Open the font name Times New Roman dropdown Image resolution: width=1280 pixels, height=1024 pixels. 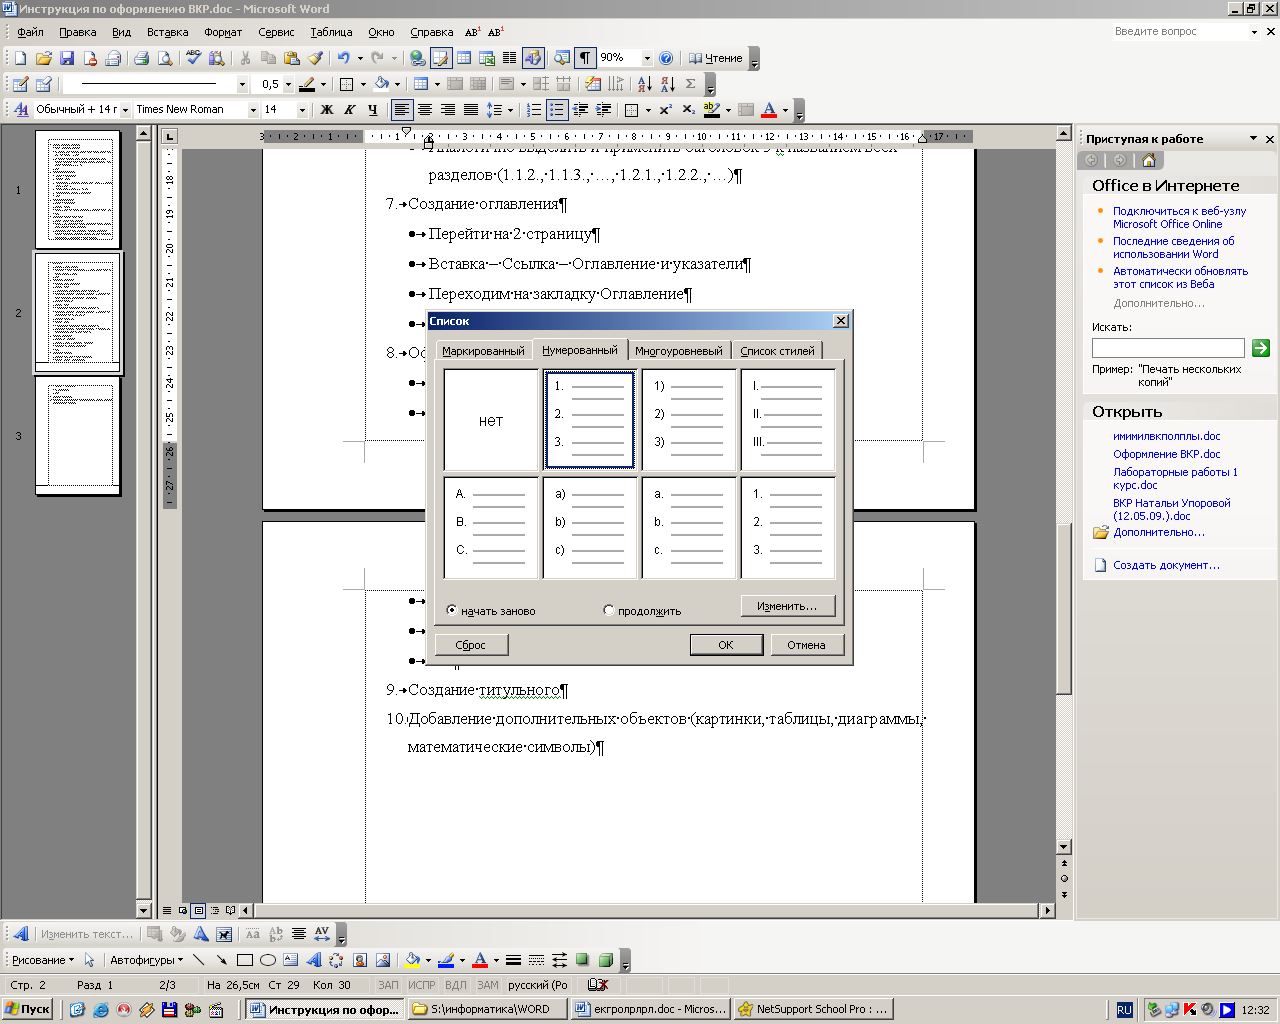pyautogui.click(x=253, y=110)
